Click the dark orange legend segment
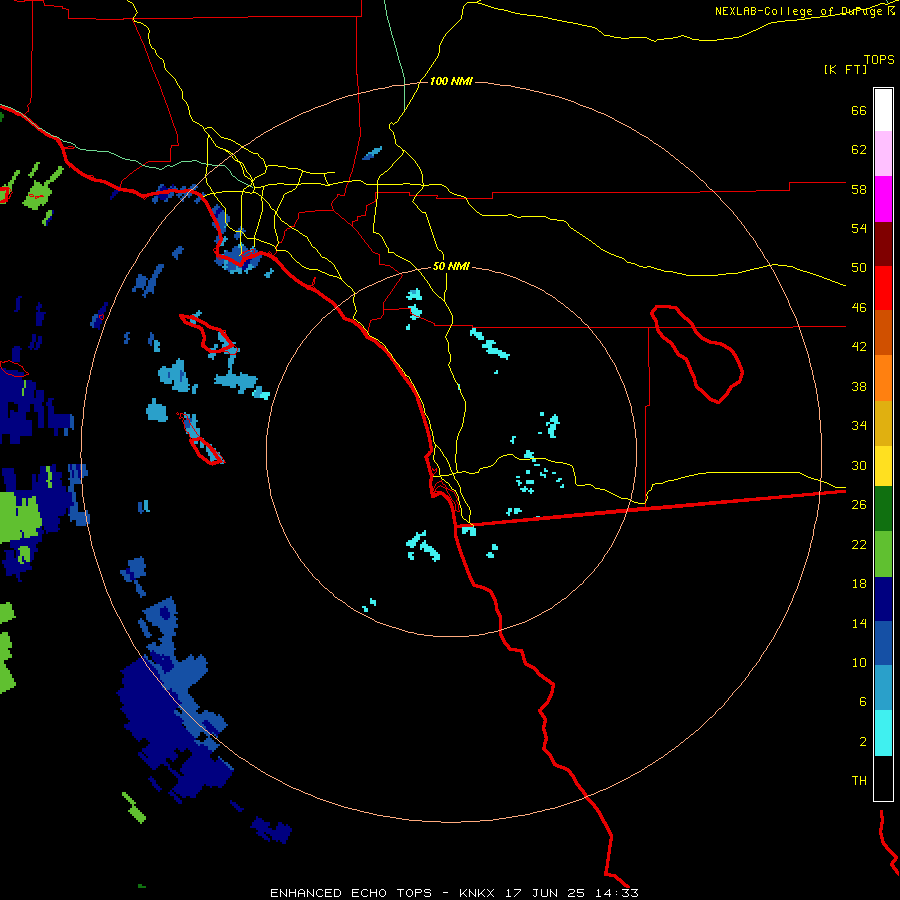Viewport: 900px width, 900px height. 883,332
